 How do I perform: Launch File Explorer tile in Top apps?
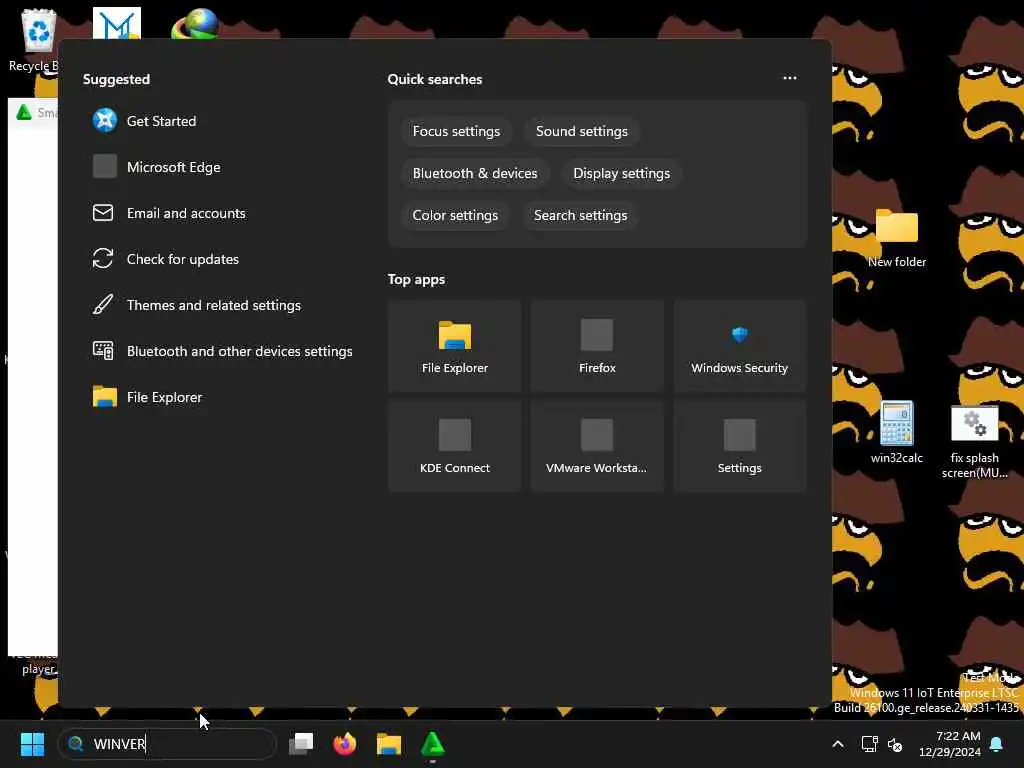(455, 346)
